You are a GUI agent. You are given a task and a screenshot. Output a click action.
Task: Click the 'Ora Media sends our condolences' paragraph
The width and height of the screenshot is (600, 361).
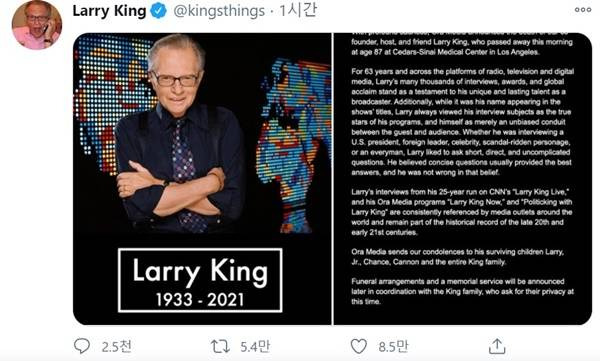[458, 257]
